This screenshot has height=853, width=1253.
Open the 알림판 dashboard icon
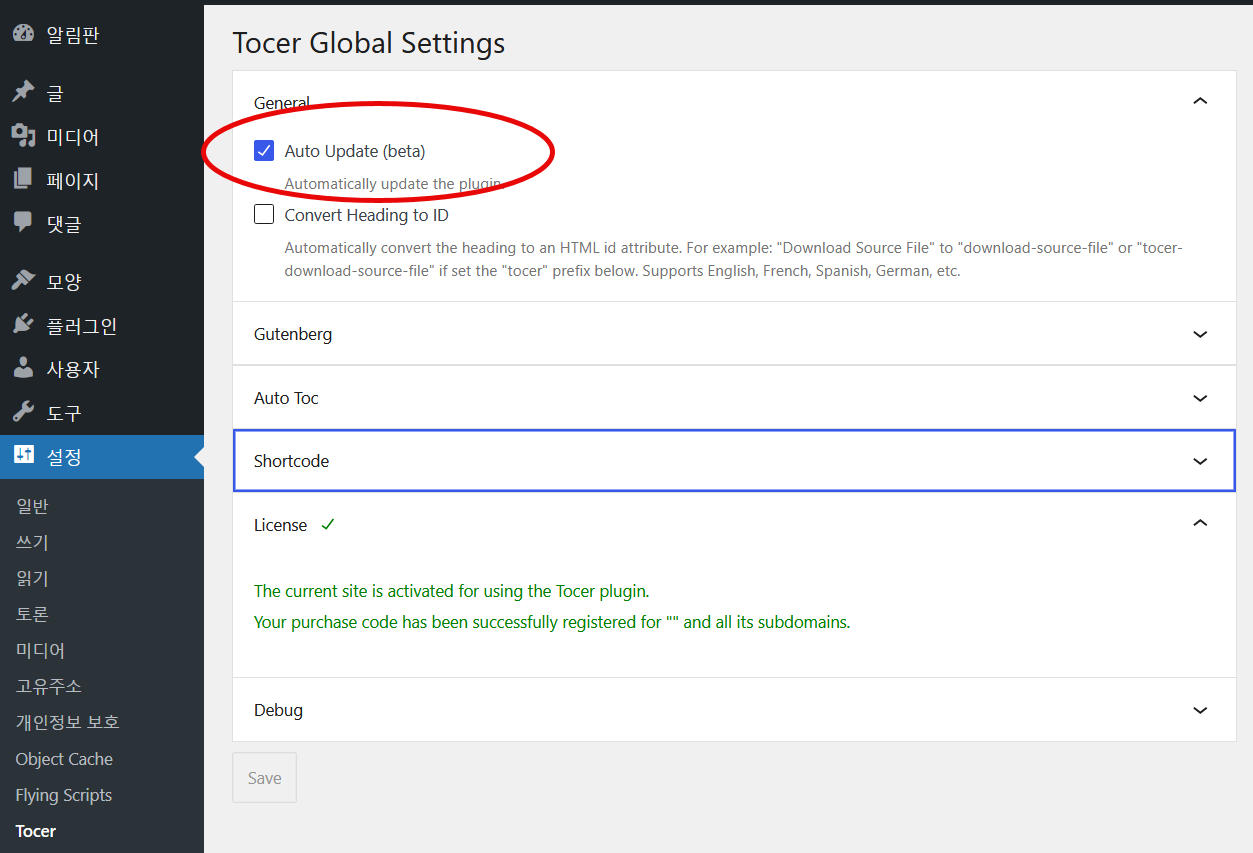pos(24,34)
